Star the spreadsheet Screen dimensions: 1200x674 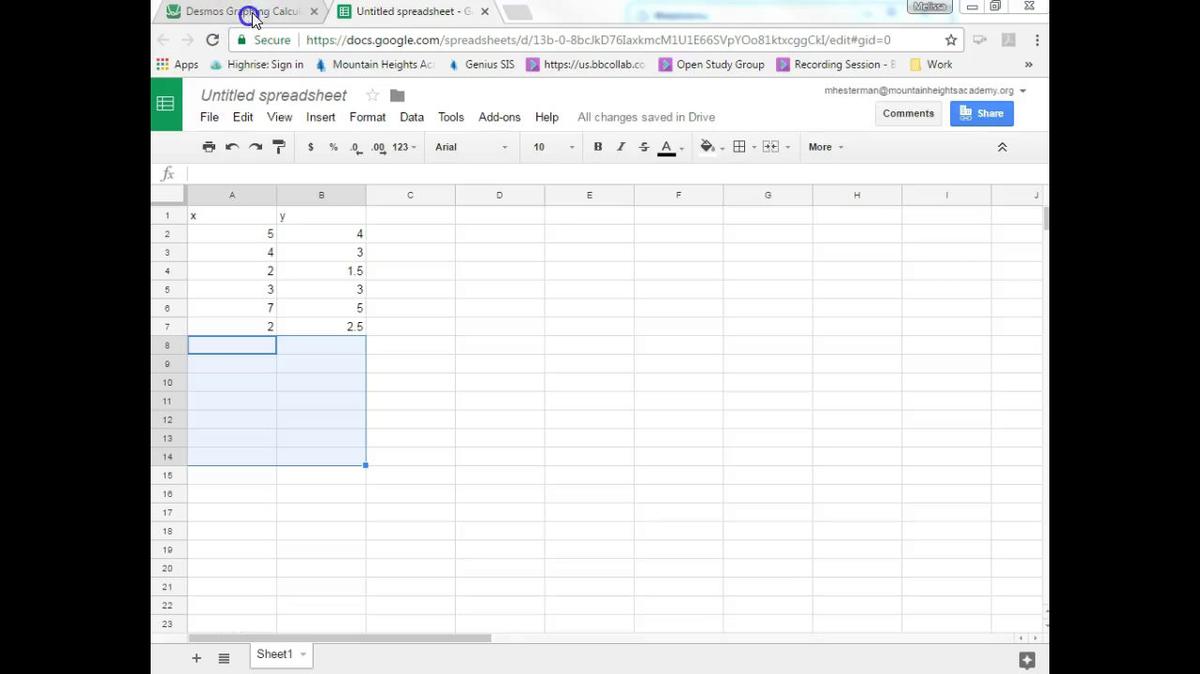point(372,95)
